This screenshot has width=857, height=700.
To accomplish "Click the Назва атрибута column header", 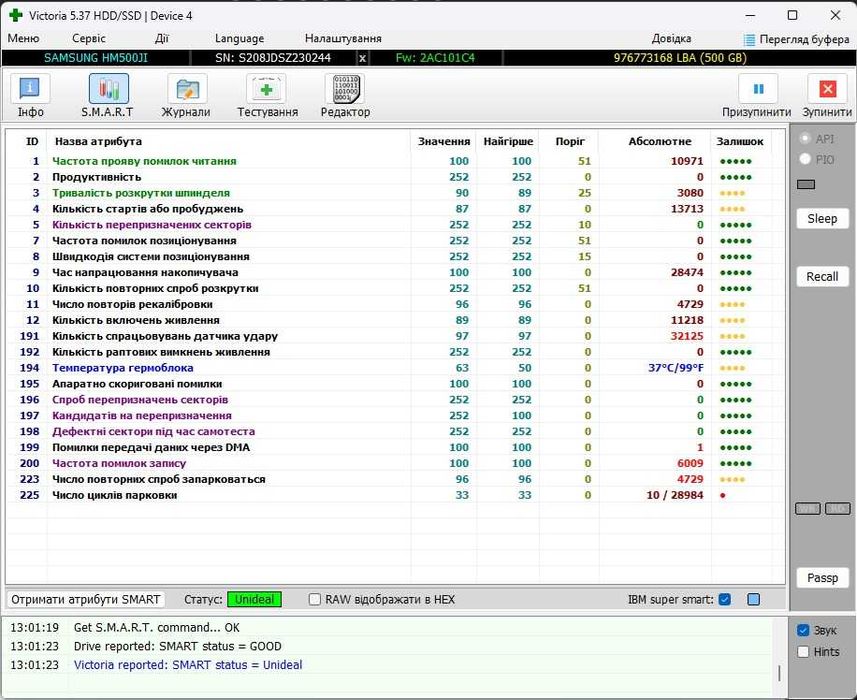I will pyautogui.click(x=98, y=142).
